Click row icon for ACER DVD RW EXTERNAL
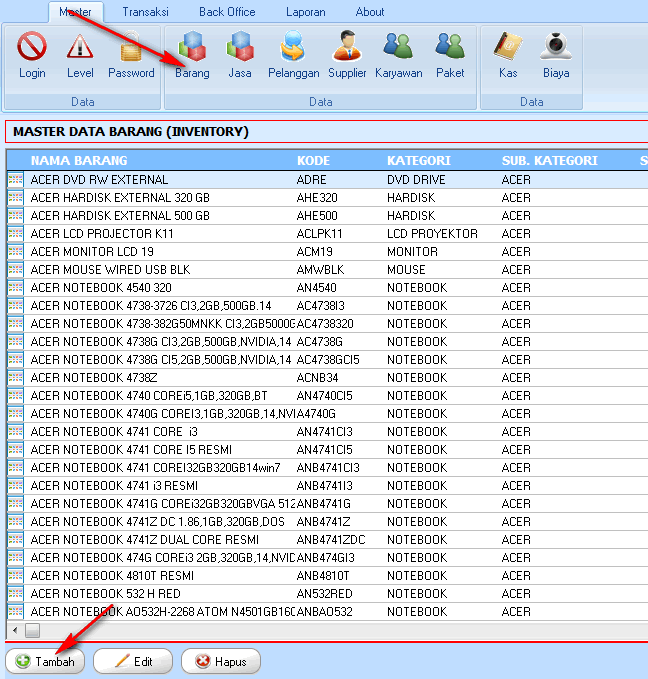The width and height of the screenshot is (648, 679). pos(16,179)
